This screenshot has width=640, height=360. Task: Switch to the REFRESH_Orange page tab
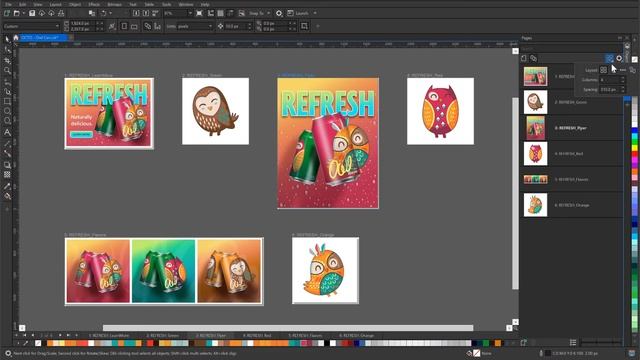tap(356, 335)
